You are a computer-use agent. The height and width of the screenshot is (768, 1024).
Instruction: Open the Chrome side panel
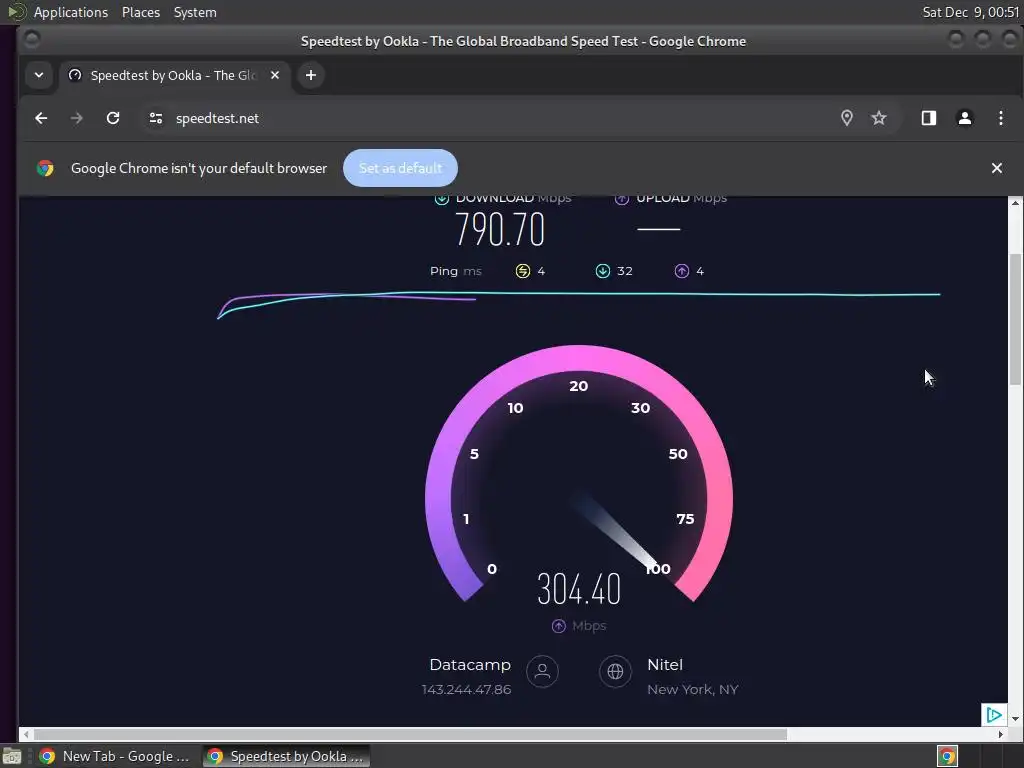pos(929,118)
